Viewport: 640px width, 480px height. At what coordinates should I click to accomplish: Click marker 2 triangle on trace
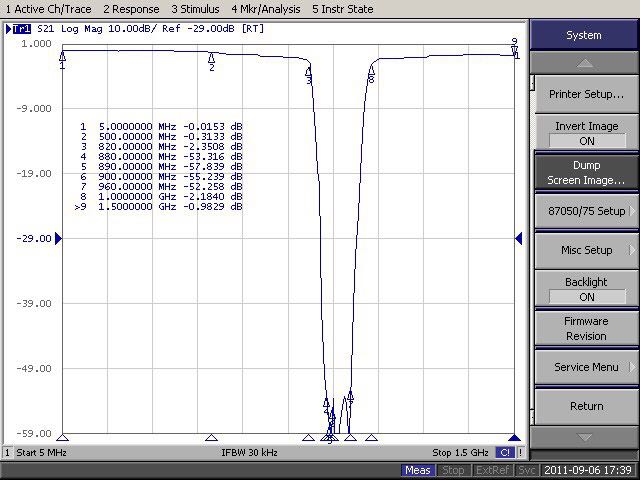[x=211, y=58]
